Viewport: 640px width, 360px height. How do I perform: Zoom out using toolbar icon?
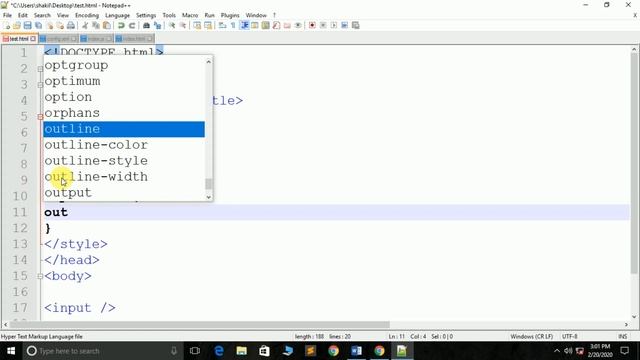tap(183, 26)
